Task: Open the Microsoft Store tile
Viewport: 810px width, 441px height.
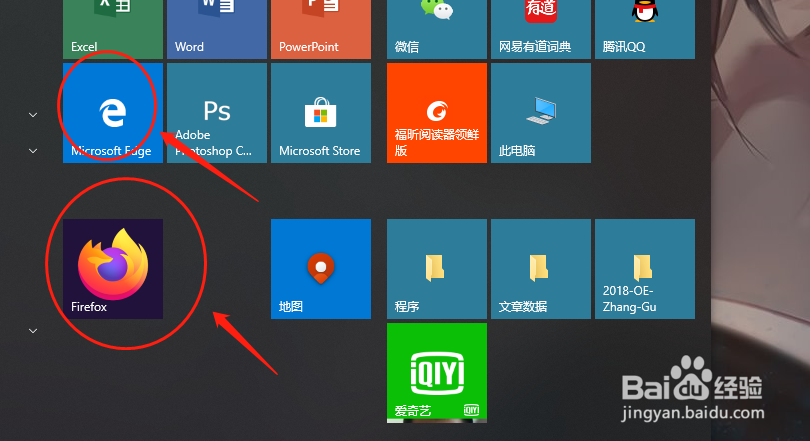Action: pyautogui.click(x=321, y=113)
